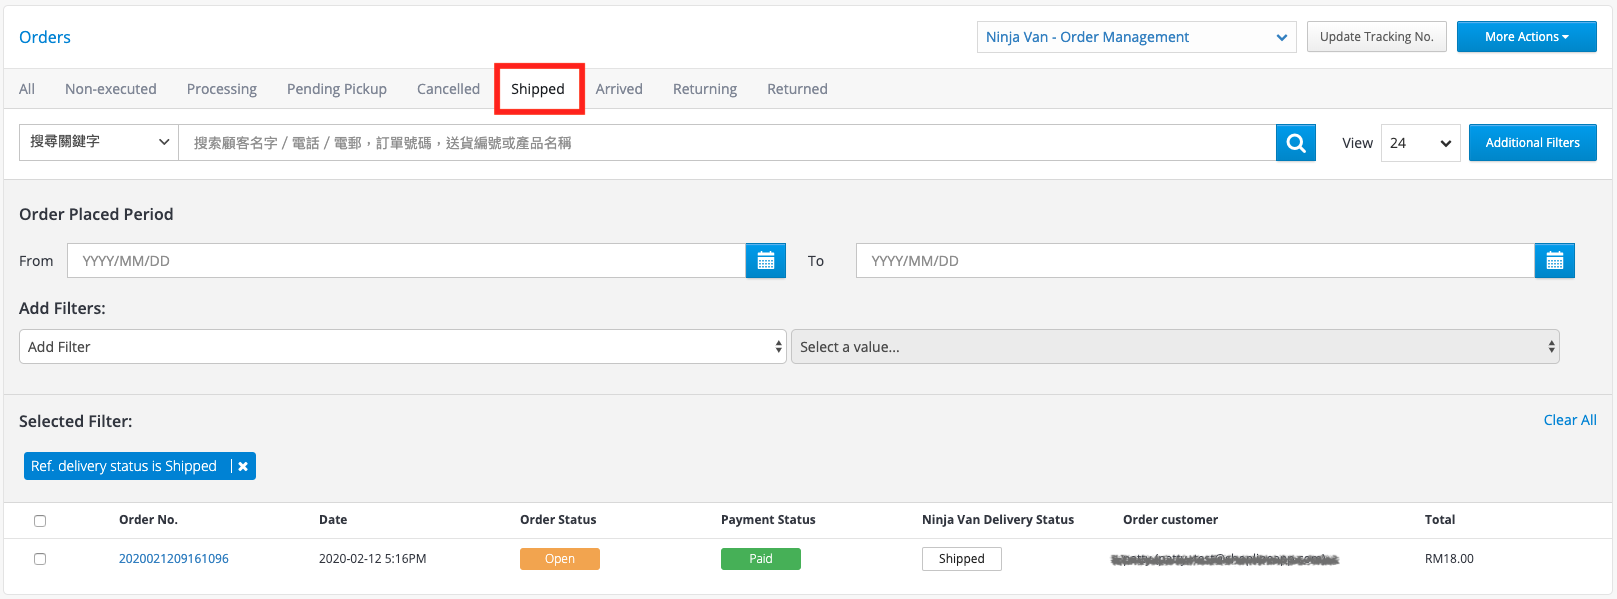Click the blurred order customer email cell
1617x599 pixels.
coord(1224,559)
